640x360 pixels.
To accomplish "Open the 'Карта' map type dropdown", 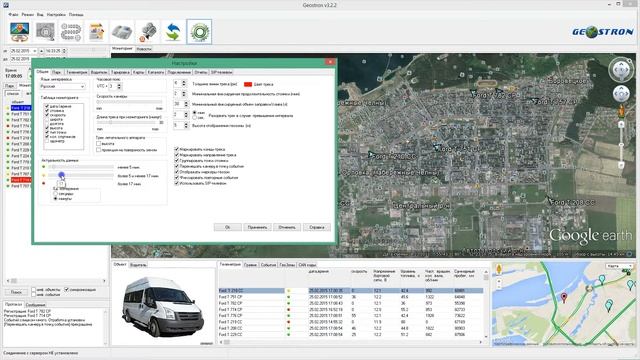I will click(x=619, y=266).
